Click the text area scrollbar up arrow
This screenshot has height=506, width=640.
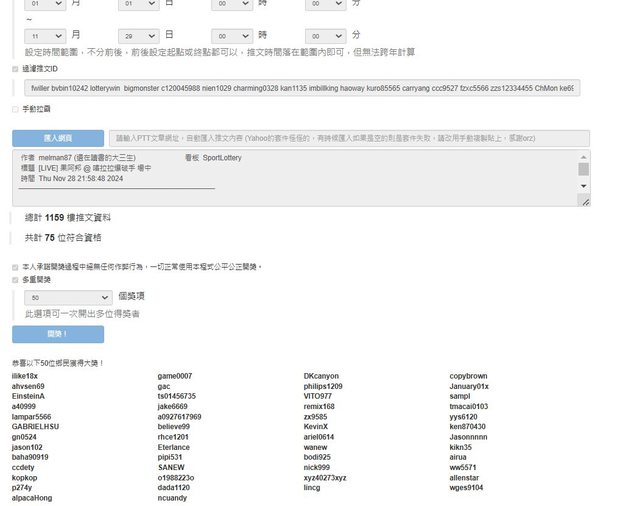coord(584,157)
